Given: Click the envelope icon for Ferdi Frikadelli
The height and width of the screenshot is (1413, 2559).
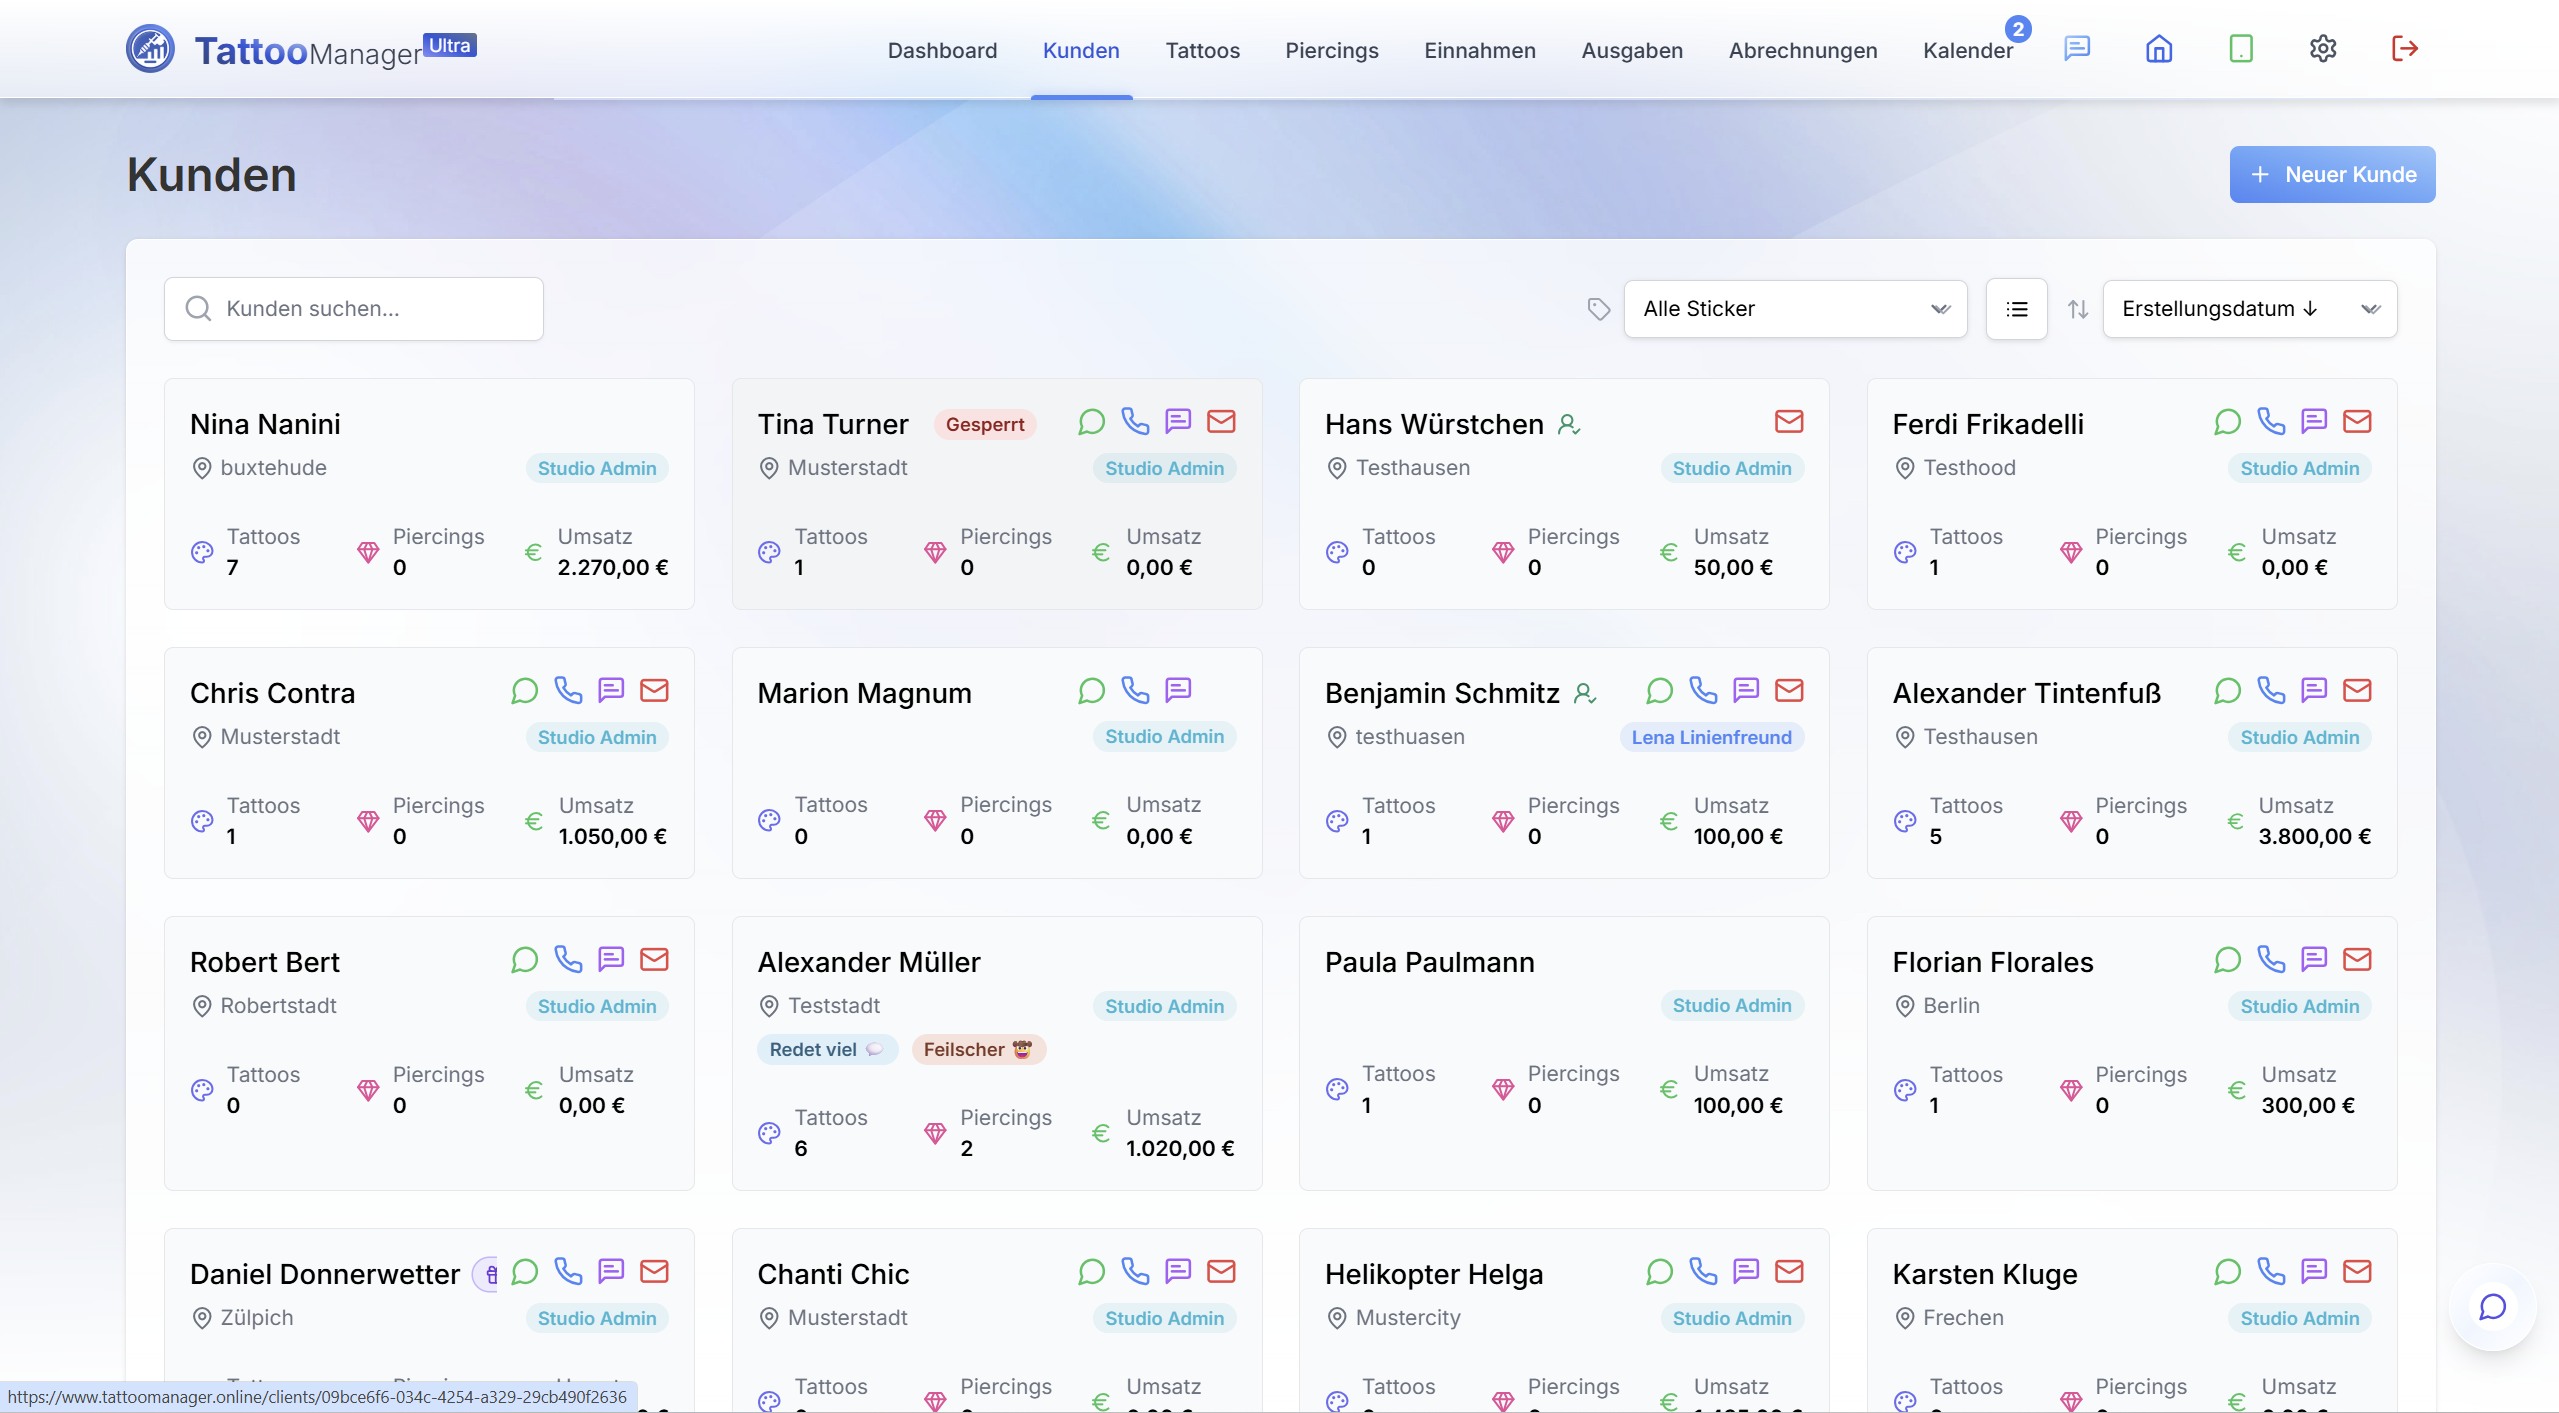Looking at the screenshot, I should pyautogui.click(x=2357, y=421).
